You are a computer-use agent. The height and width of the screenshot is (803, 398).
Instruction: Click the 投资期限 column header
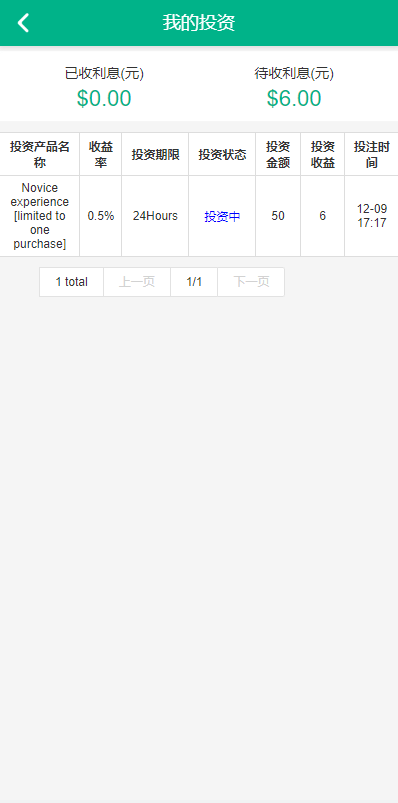(x=155, y=155)
